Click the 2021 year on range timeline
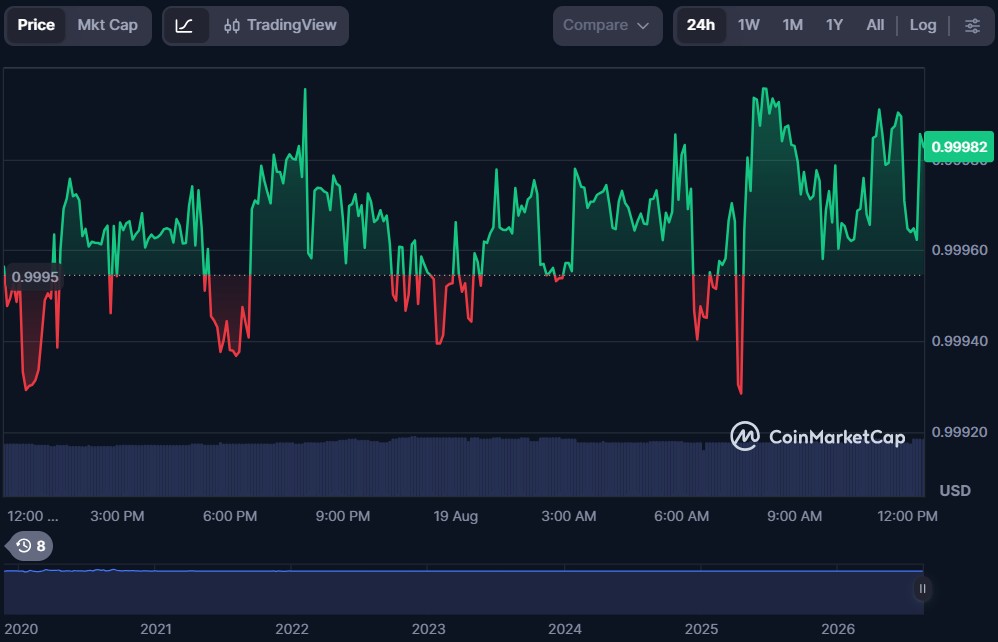Viewport: 998px width, 642px height. tap(156, 629)
